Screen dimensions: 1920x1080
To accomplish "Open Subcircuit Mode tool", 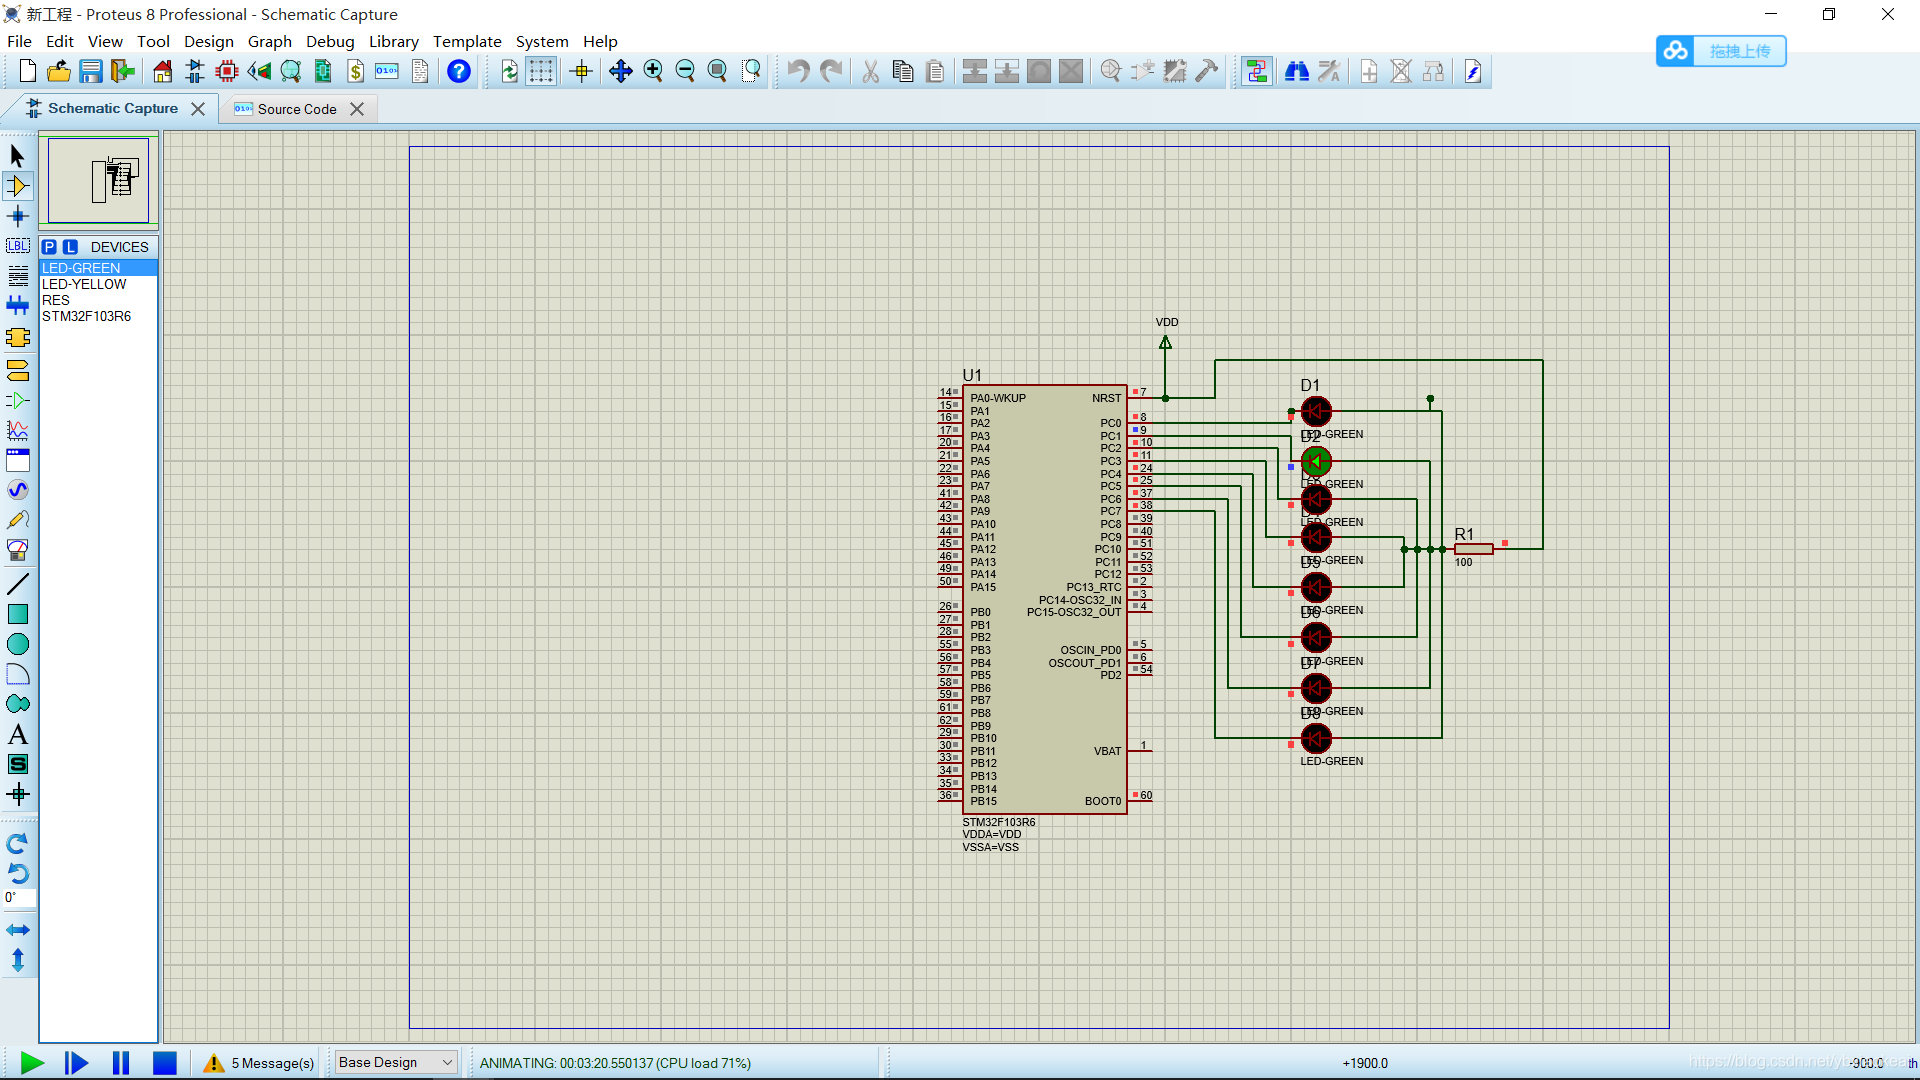I will [x=17, y=337].
